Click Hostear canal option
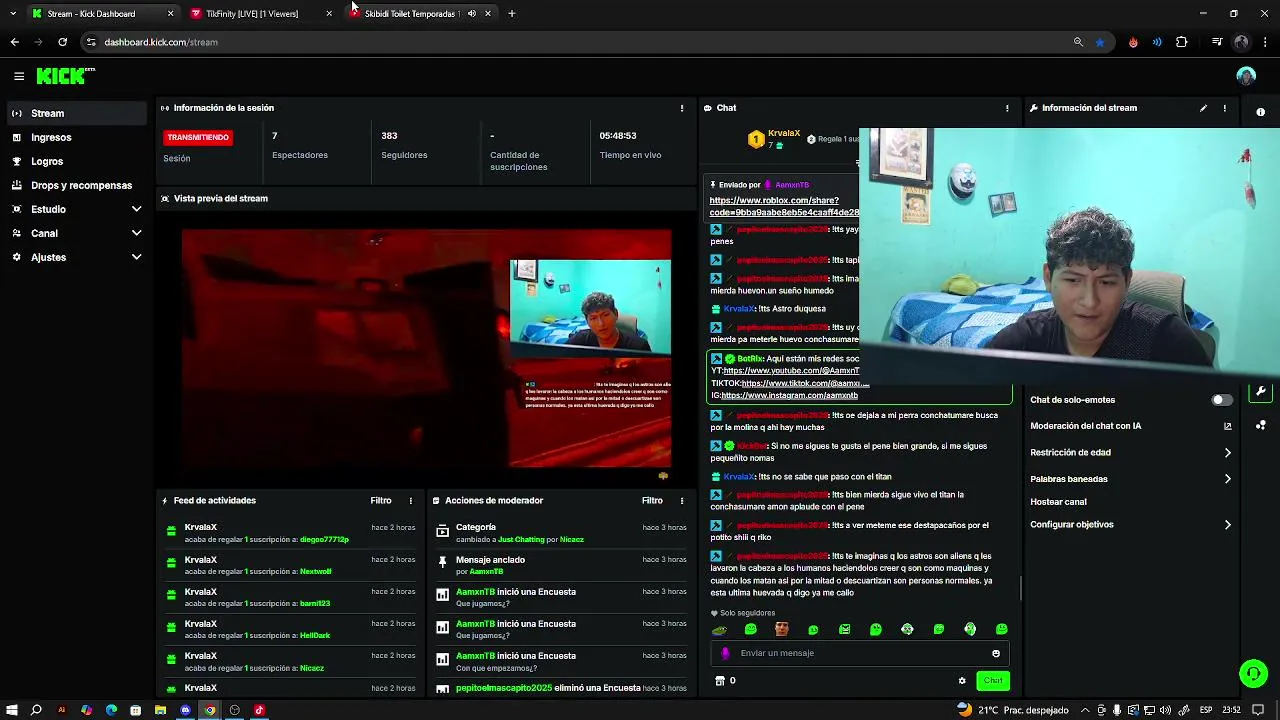 pos(1058,502)
